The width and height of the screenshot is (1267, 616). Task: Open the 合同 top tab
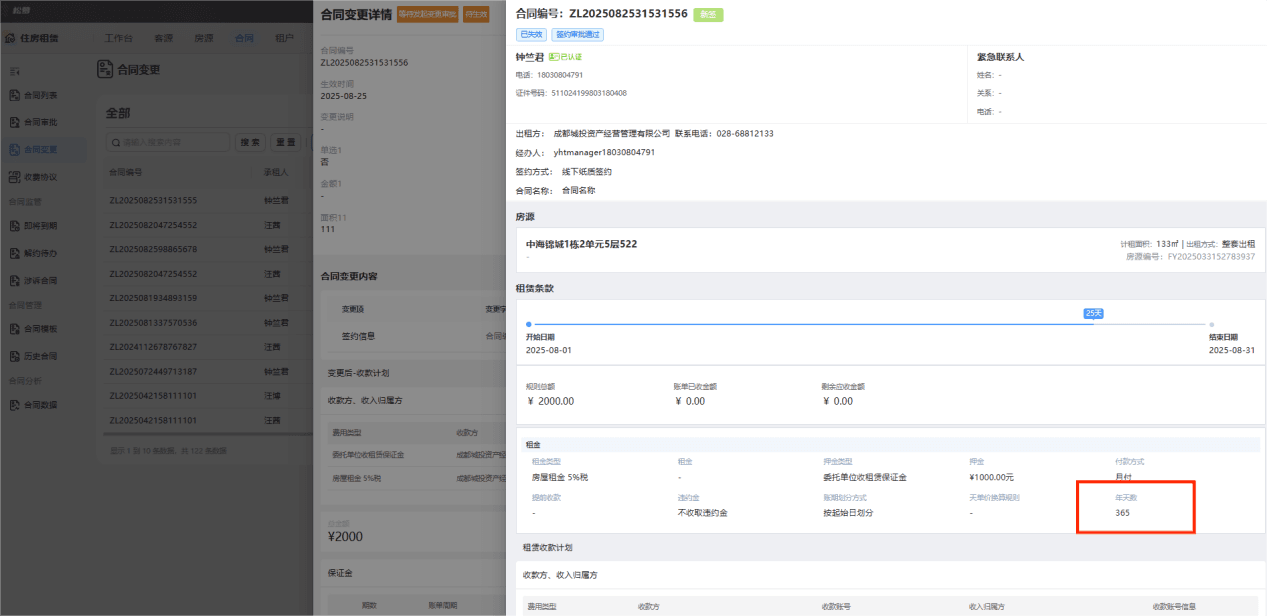(x=244, y=38)
